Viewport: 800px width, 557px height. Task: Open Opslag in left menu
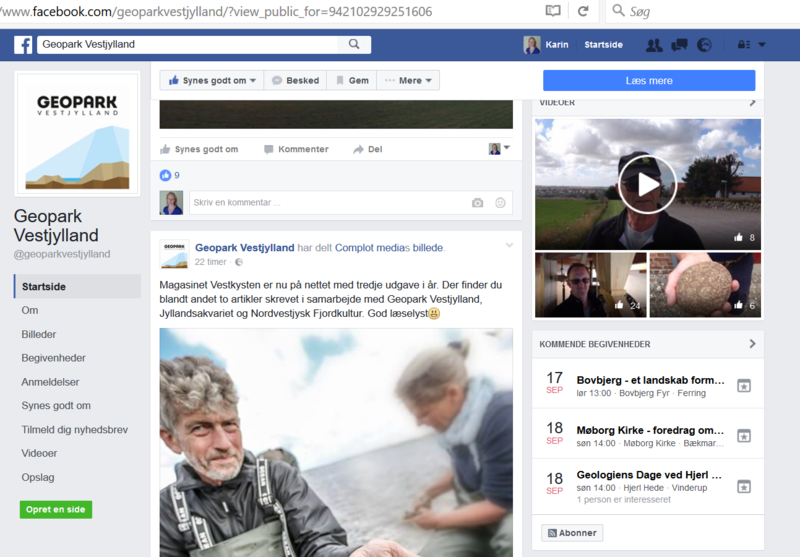[38, 477]
